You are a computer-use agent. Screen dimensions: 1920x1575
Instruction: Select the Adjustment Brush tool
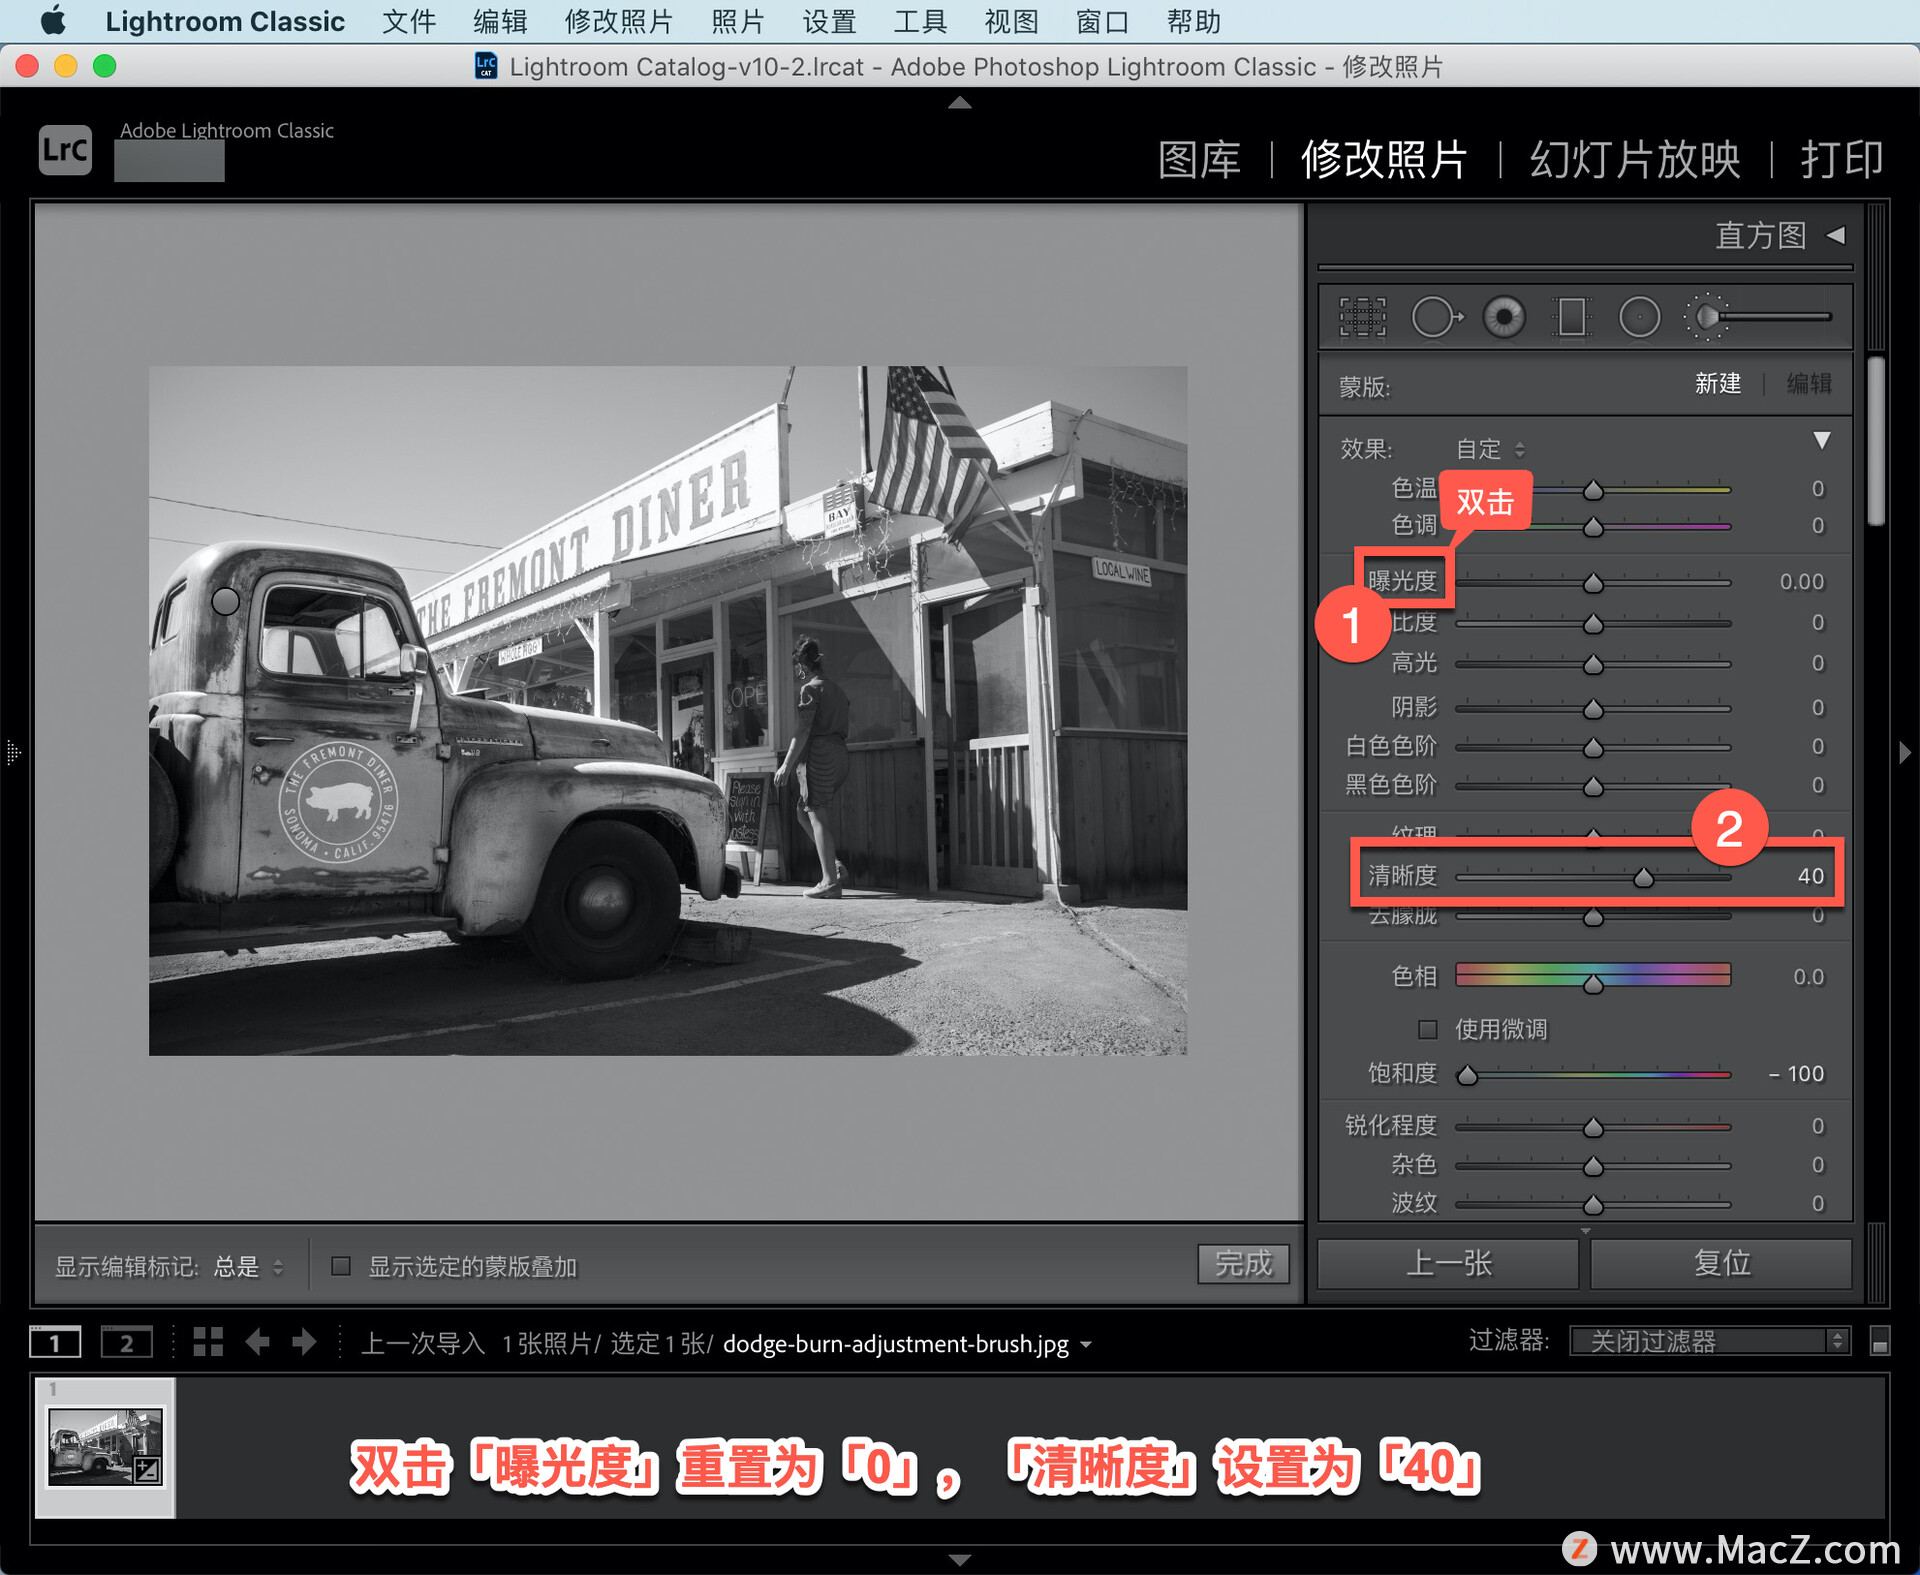[1758, 317]
